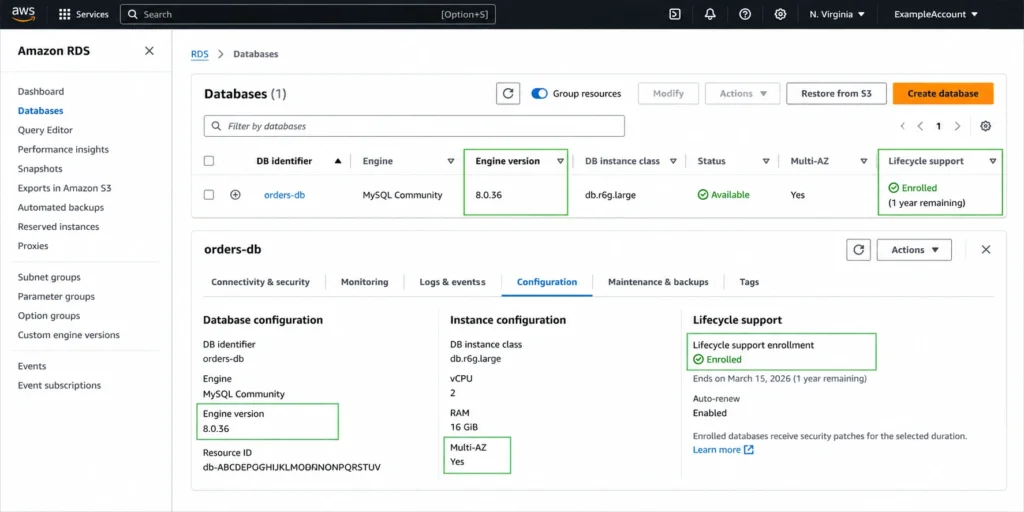
Task: Toggle the Group resources switch
Action: pyautogui.click(x=539, y=93)
